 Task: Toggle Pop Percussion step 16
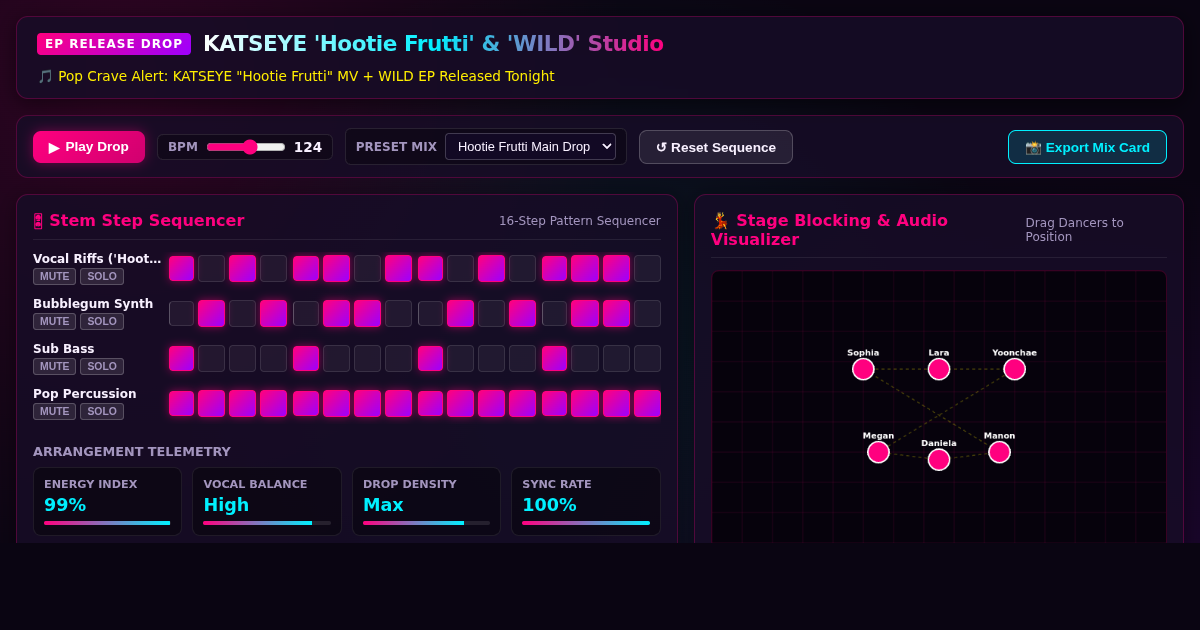pos(647,403)
